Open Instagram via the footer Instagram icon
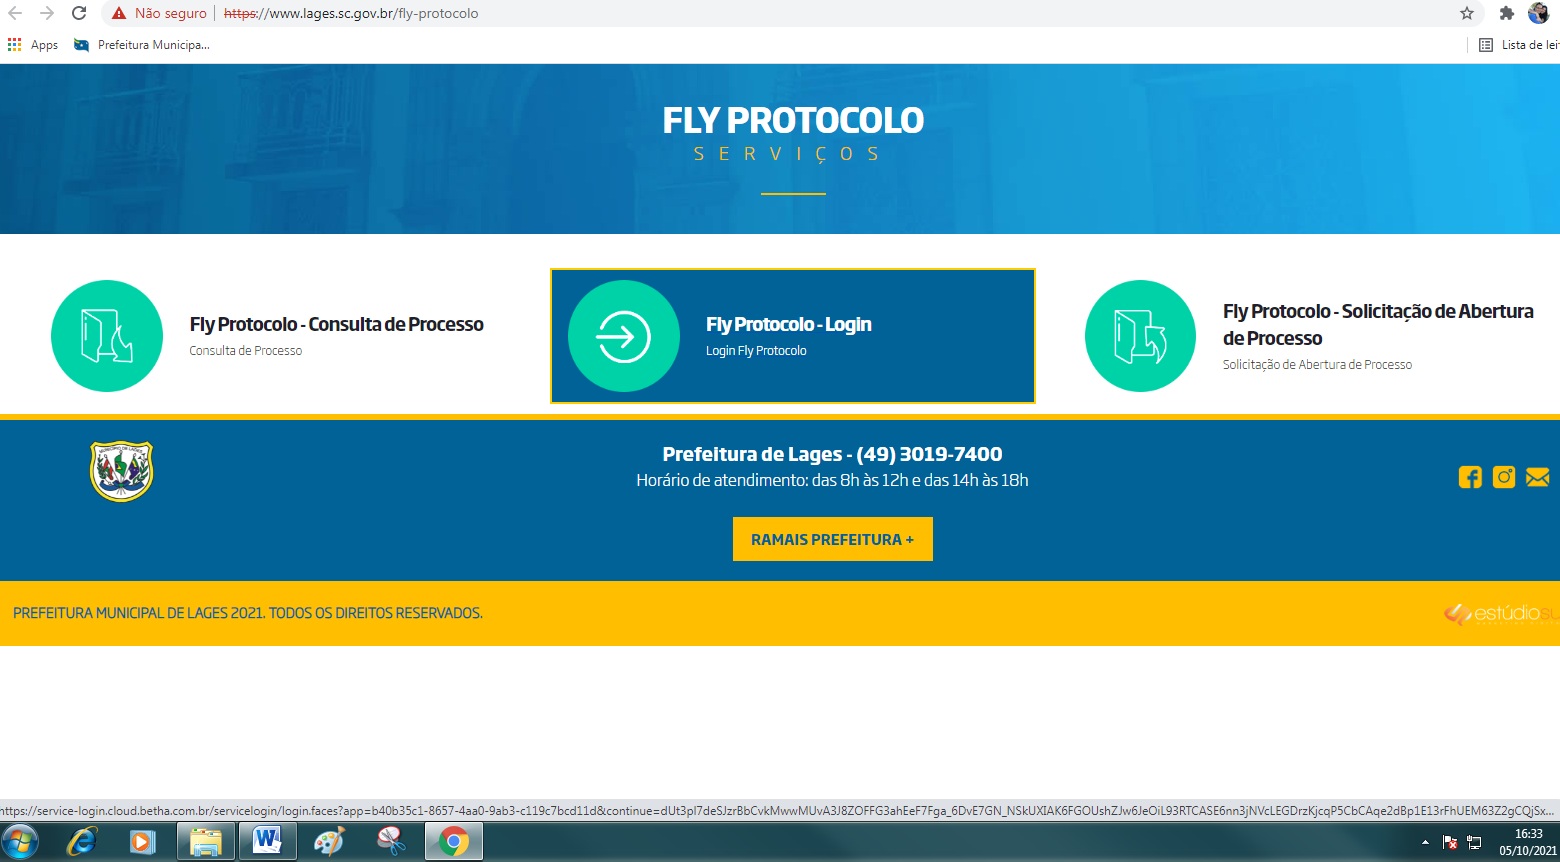1560x862 pixels. pyautogui.click(x=1504, y=477)
